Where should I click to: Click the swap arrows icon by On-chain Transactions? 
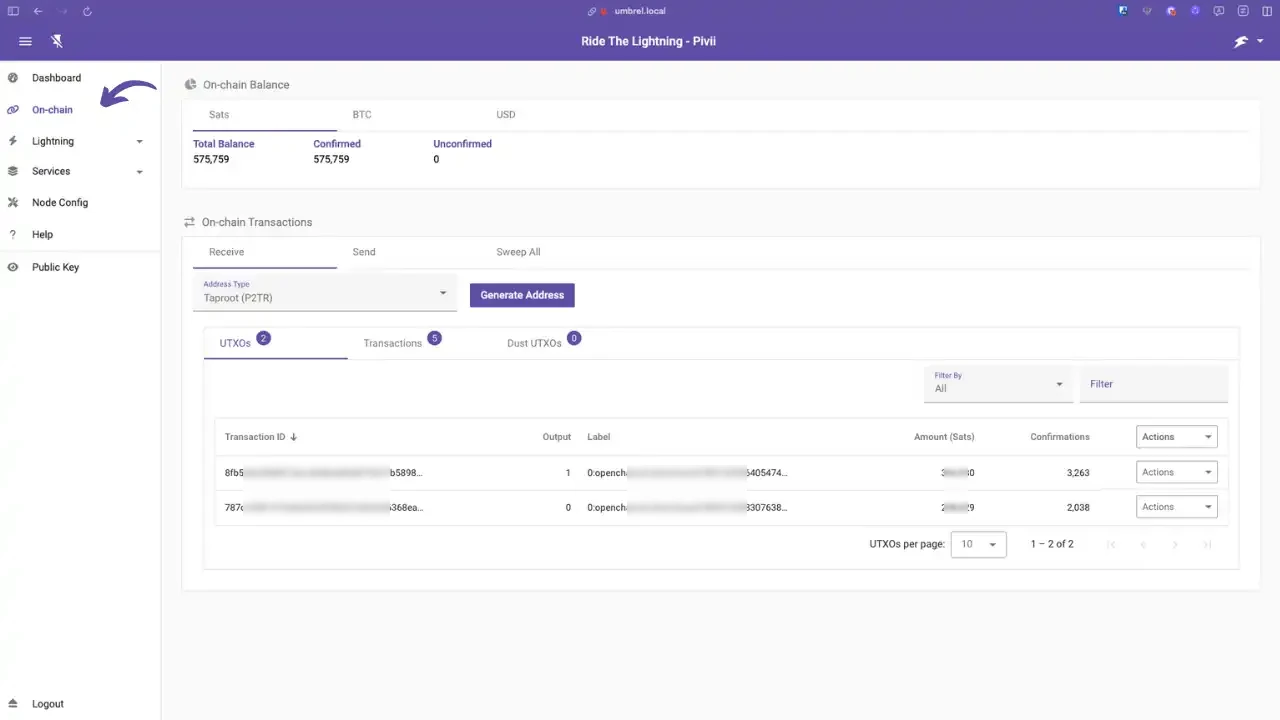[190, 222]
